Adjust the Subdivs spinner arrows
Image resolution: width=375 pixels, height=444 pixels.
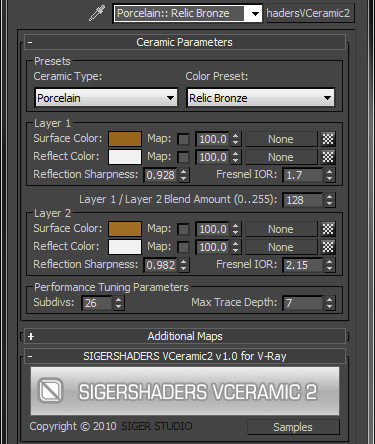[118, 303]
